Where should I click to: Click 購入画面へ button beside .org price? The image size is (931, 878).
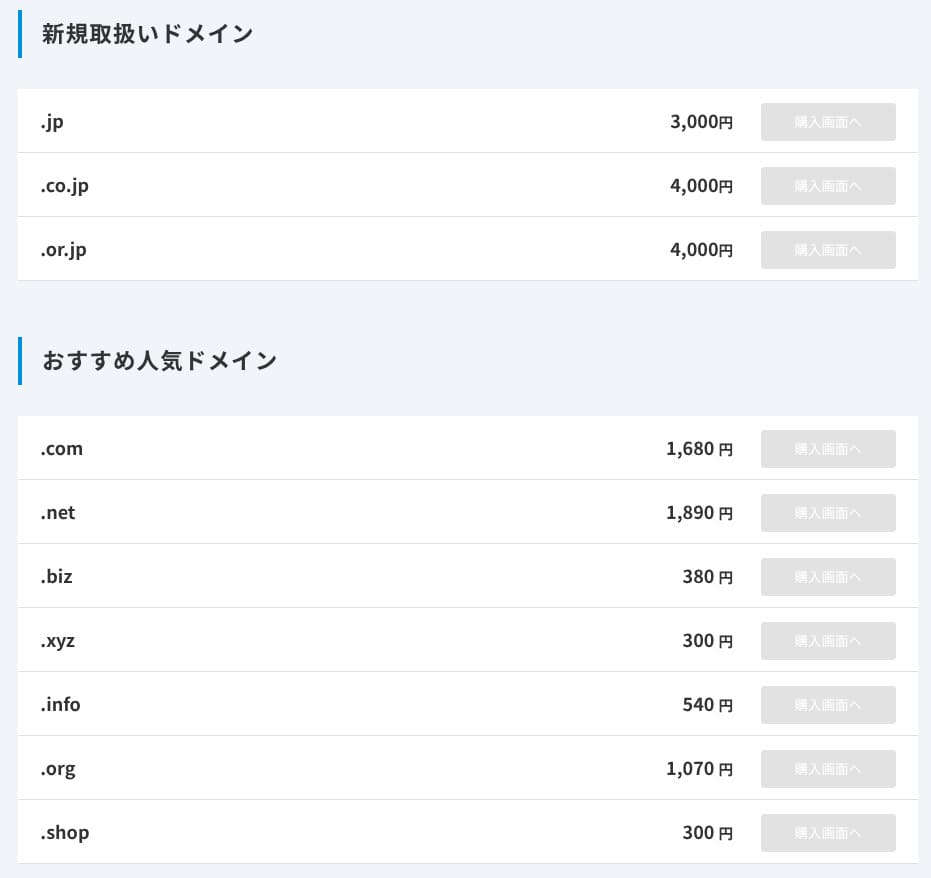[x=827, y=769]
